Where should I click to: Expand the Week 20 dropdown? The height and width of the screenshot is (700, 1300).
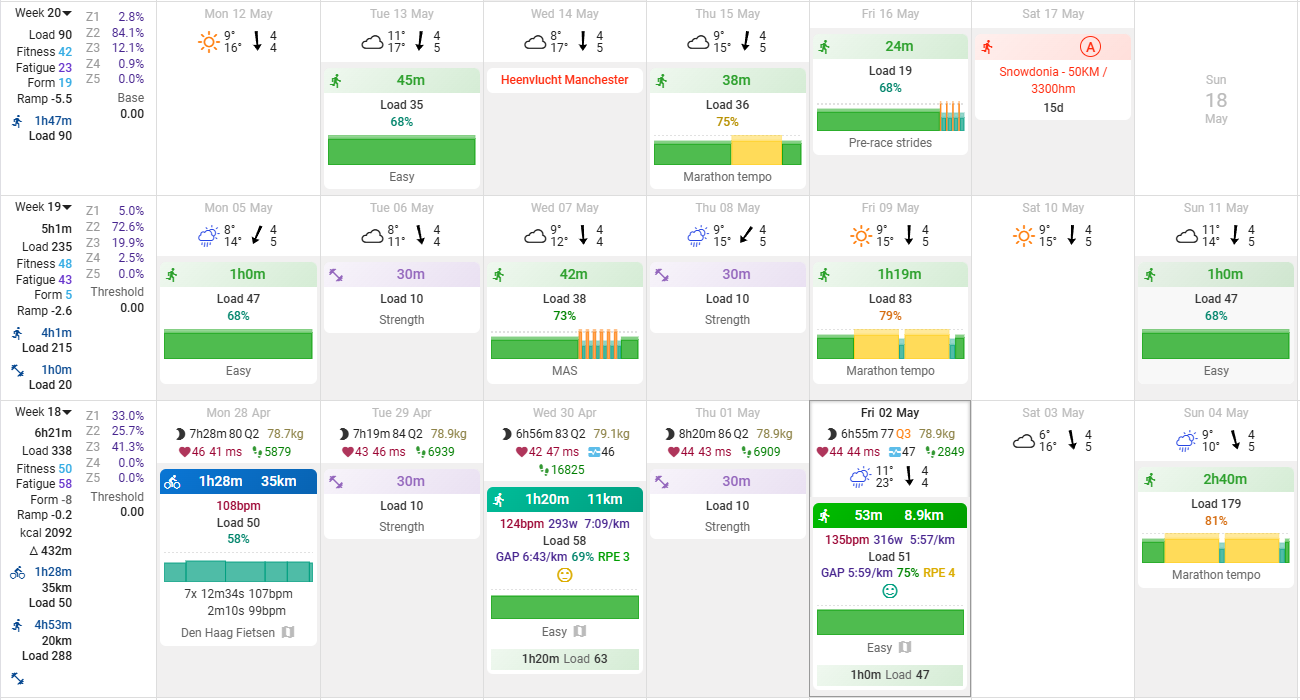pyautogui.click(x=67, y=13)
